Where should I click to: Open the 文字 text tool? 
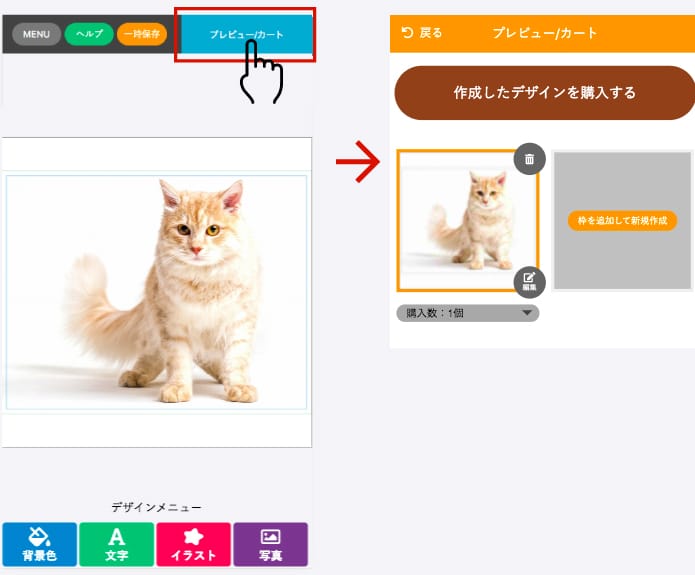point(117,544)
